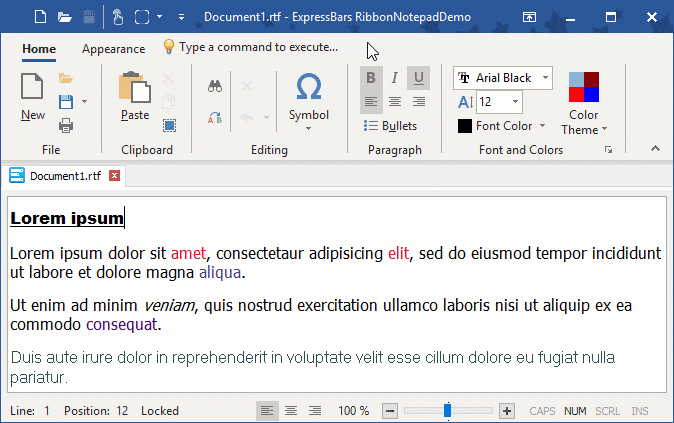Toggle touch mode hand icon in title bar
The width and height of the screenshot is (674, 423).
pyautogui.click(x=118, y=17)
